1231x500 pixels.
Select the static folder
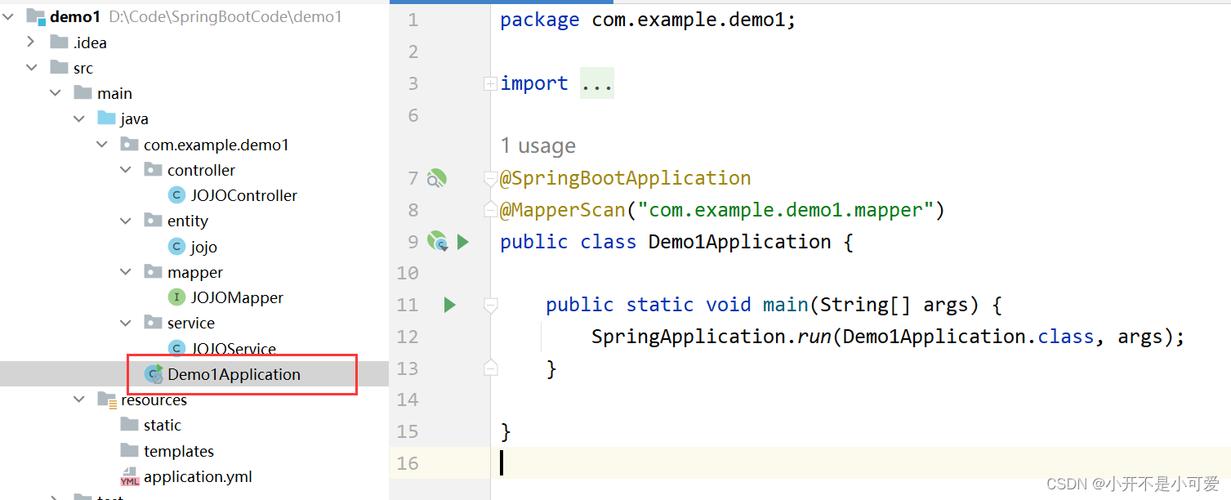tap(162, 425)
